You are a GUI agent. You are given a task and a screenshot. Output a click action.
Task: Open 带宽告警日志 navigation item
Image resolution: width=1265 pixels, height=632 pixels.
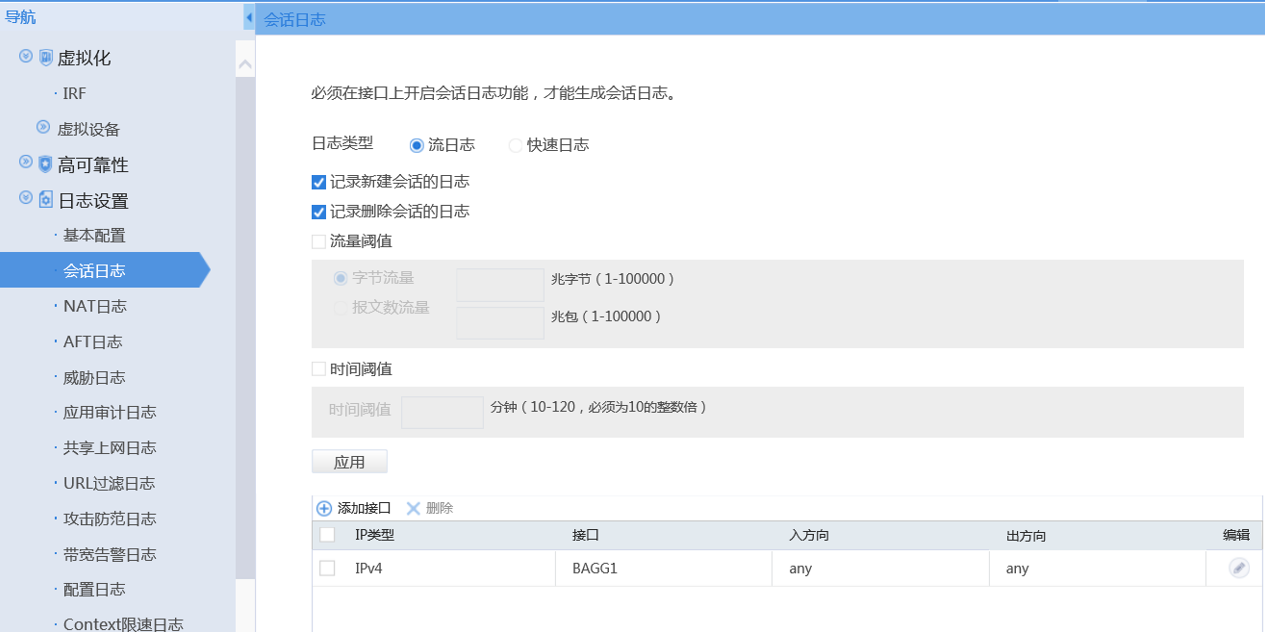(110, 554)
